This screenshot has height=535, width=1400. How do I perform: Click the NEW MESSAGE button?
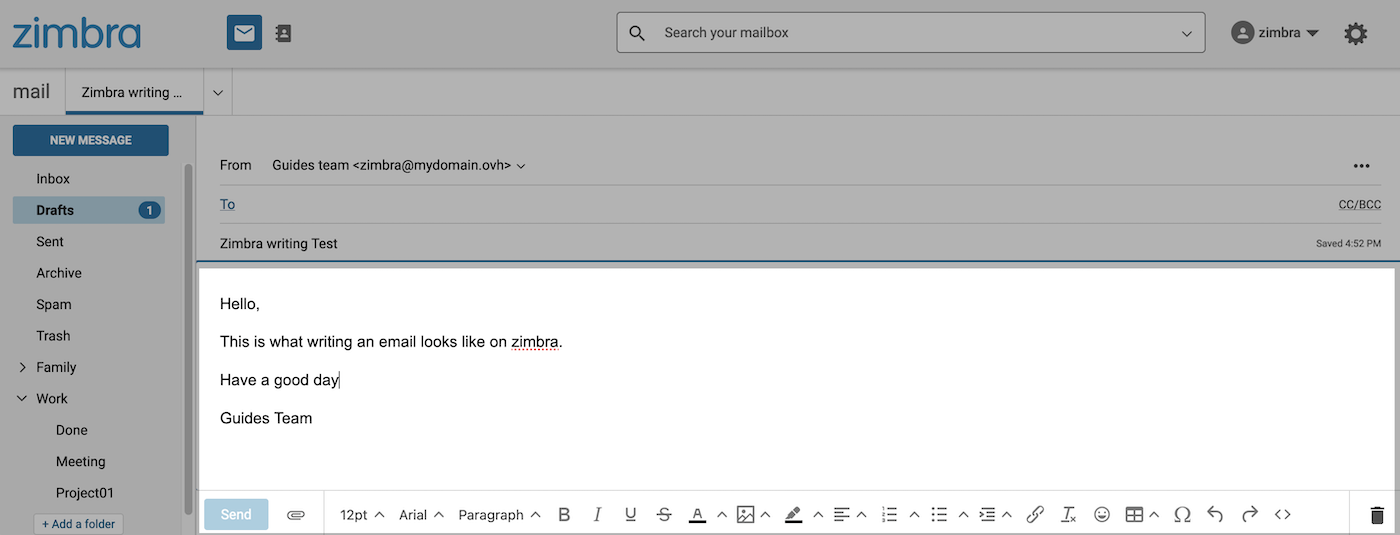[x=91, y=140]
